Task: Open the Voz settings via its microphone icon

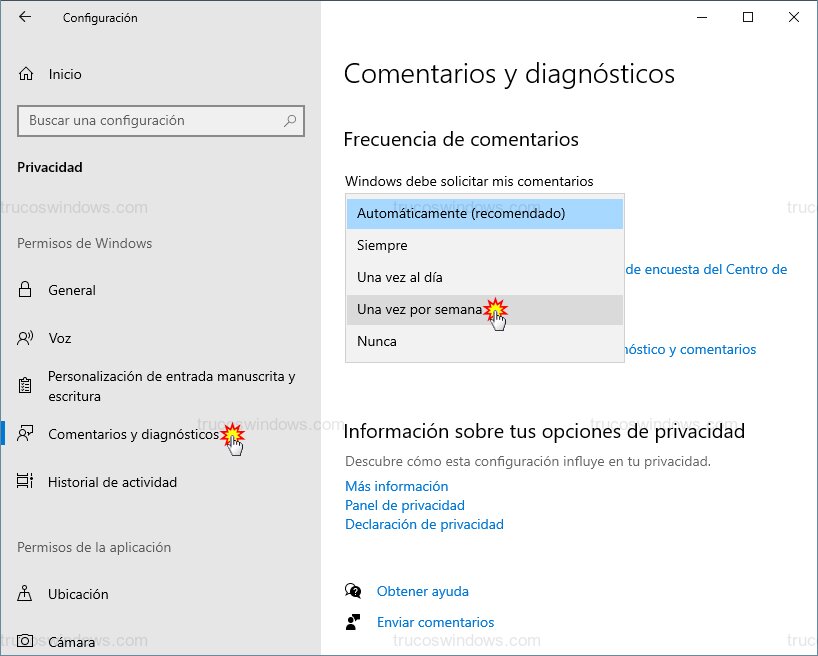Action: click(24, 338)
